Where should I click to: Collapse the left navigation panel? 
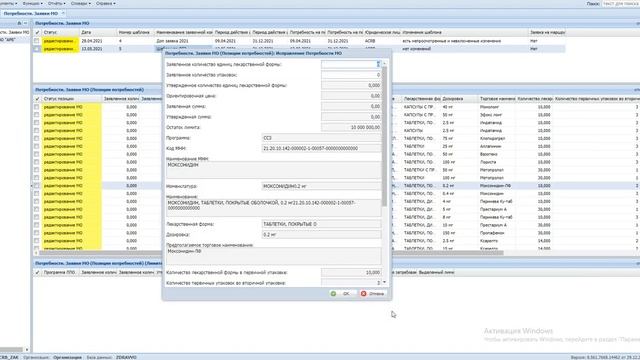(x=25, y=23)
